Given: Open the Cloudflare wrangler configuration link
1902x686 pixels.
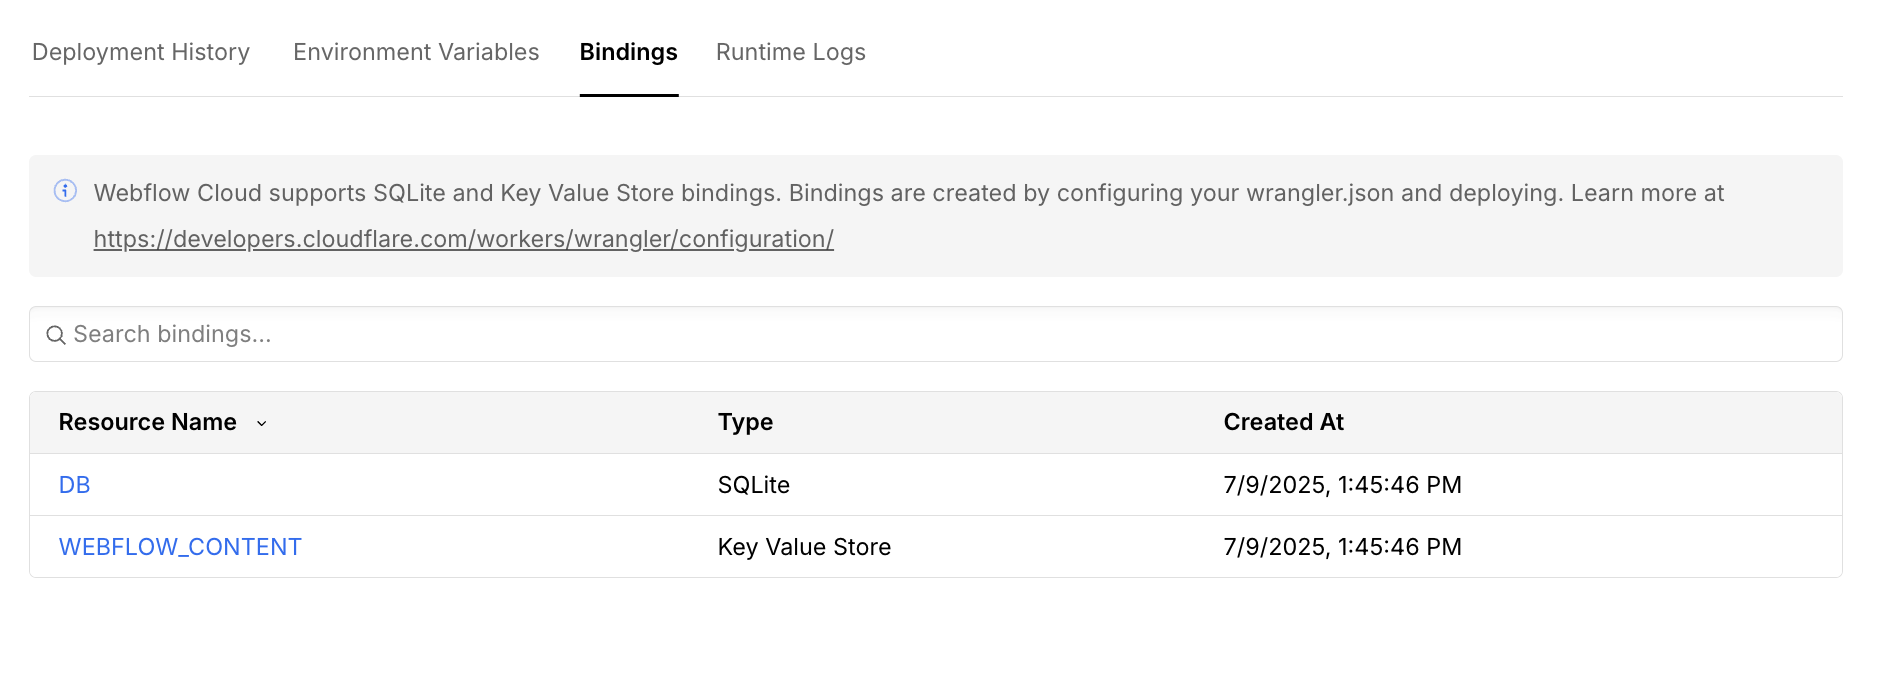Looking at the screenshot, I should point(463,239).
